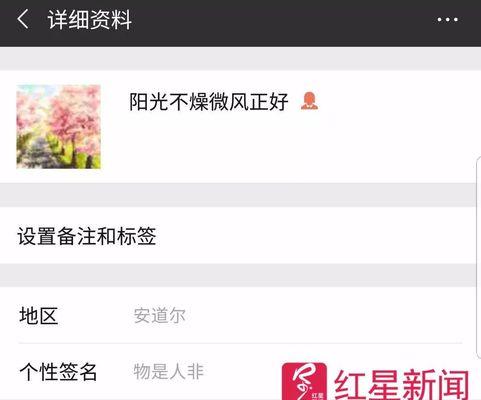The image size is (481, 400).
Task: Tap empty space in the 设置备注和标签 row
Action: (x=317, y=236)
